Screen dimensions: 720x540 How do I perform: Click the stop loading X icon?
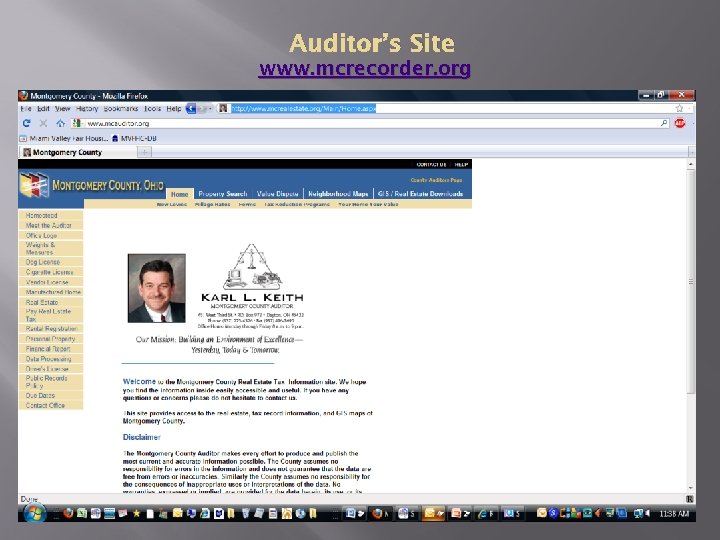click(43, 123)
